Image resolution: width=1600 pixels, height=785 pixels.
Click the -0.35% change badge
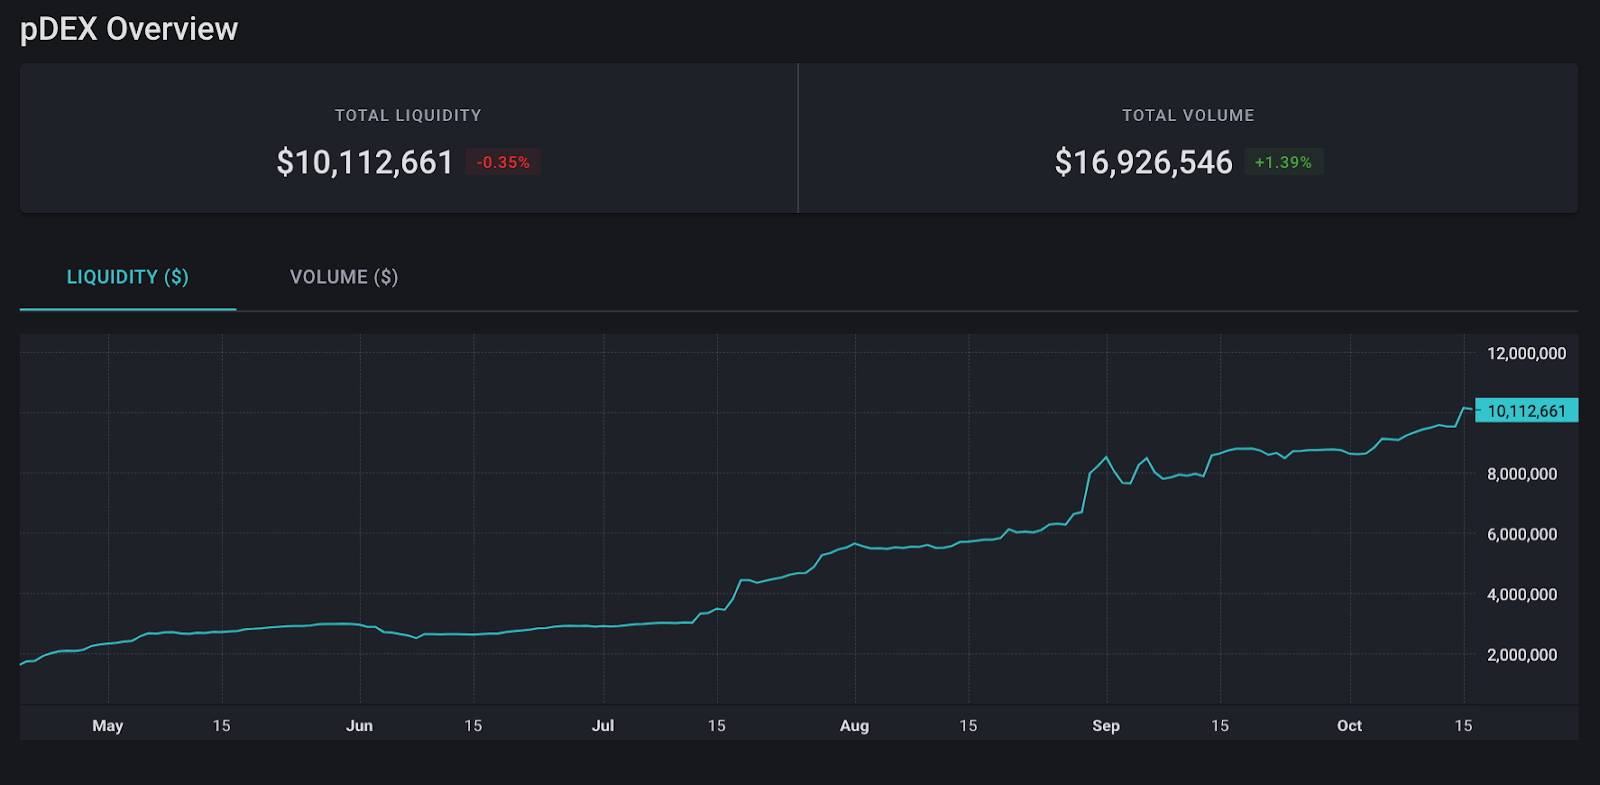coord(503,162)
